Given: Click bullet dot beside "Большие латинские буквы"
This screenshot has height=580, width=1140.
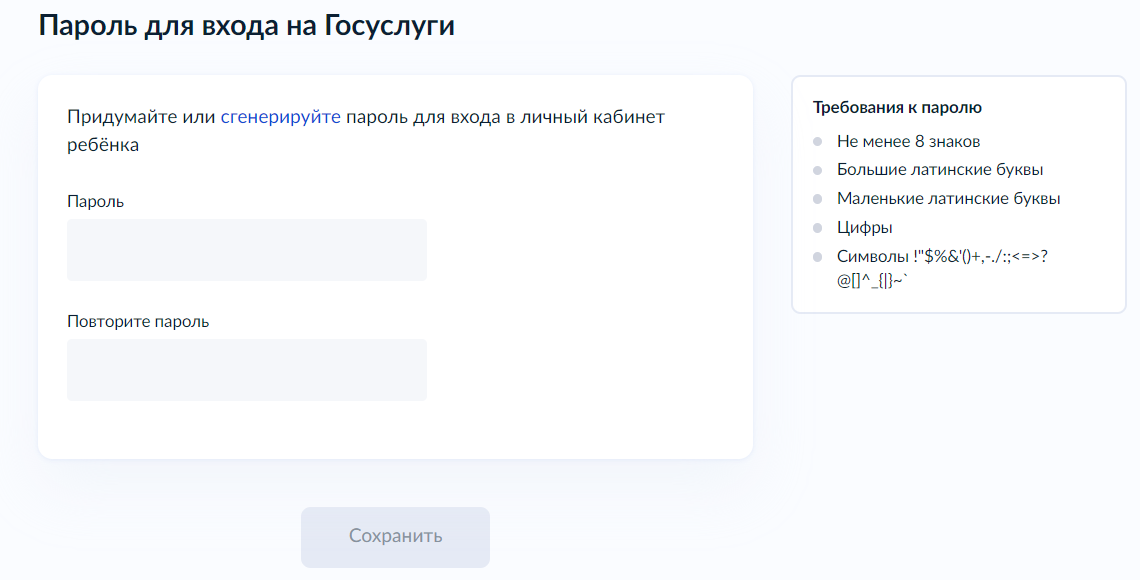Looking at the screenshot, I should tap(817, 170).
